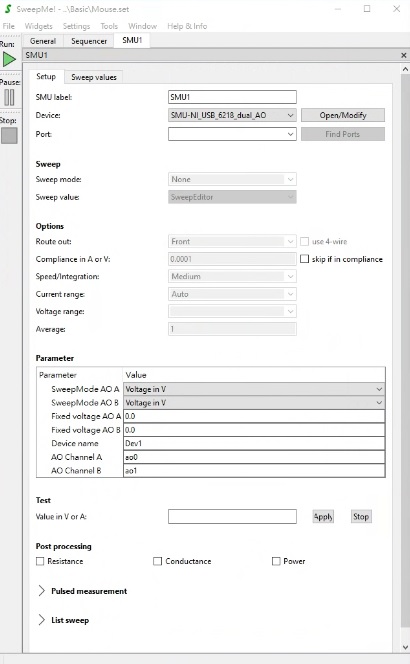
Task: Open the Route out dropdown
Action: coord(232,241)
